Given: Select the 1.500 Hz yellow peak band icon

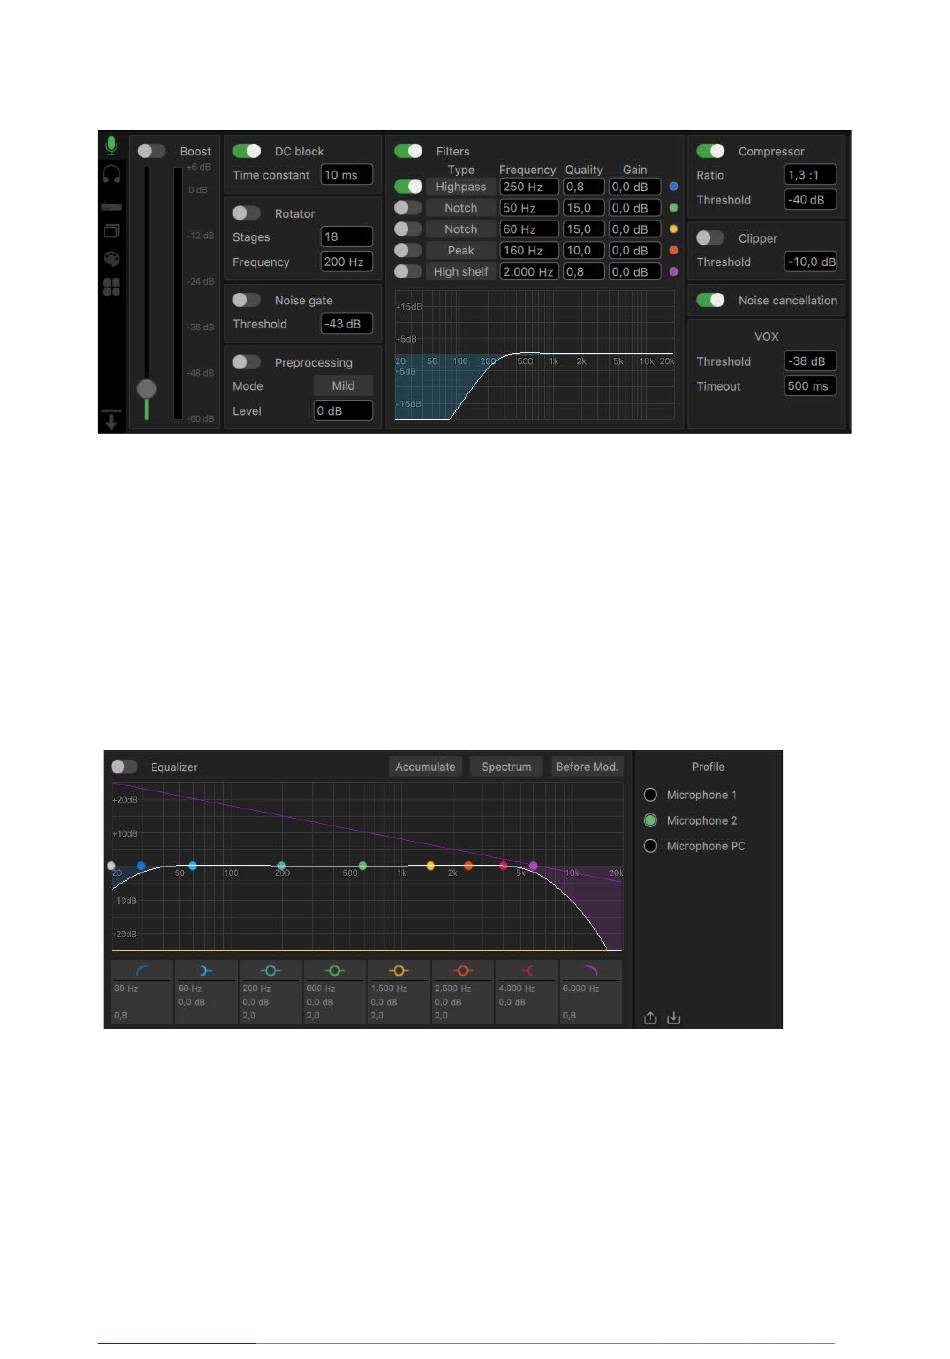Looking at the screenshot, I should tap(398, 970).
